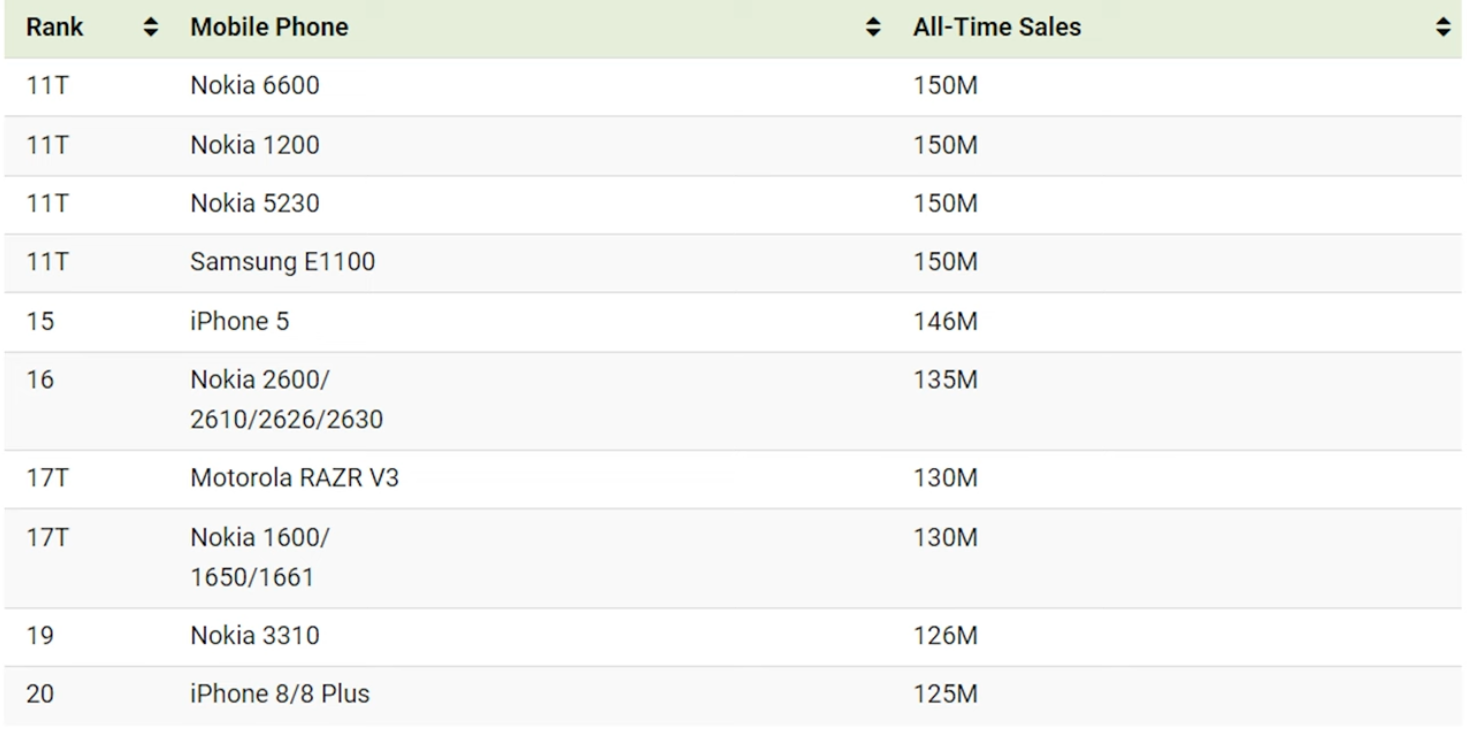Select the Nokia 3310 cell
Image resolution: width=1467 pixels, height=732 pixels.
pos(255,636)
